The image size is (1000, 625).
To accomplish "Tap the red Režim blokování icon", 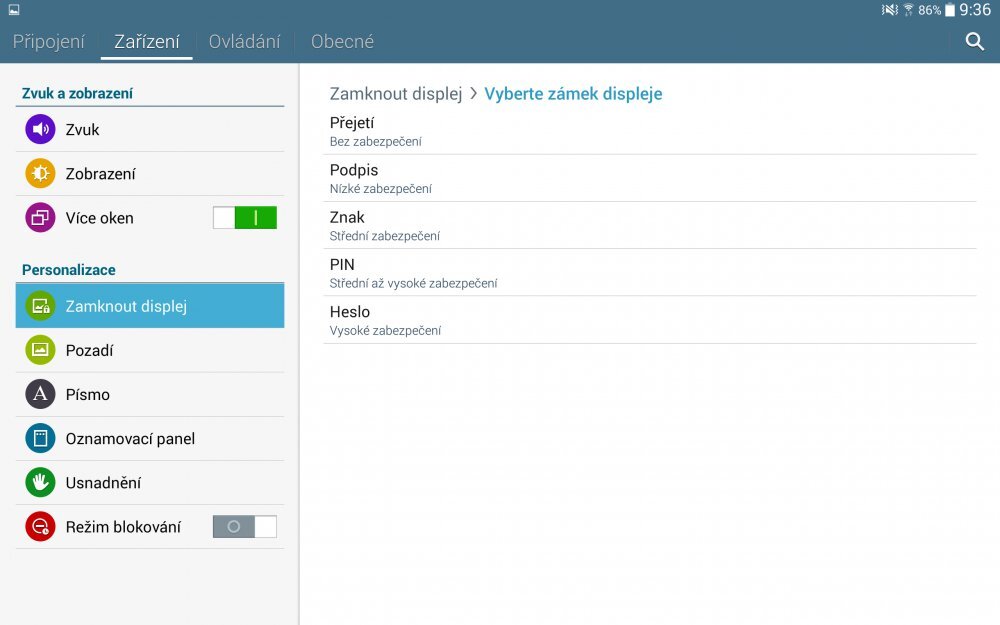I will (x=40, y=526).
